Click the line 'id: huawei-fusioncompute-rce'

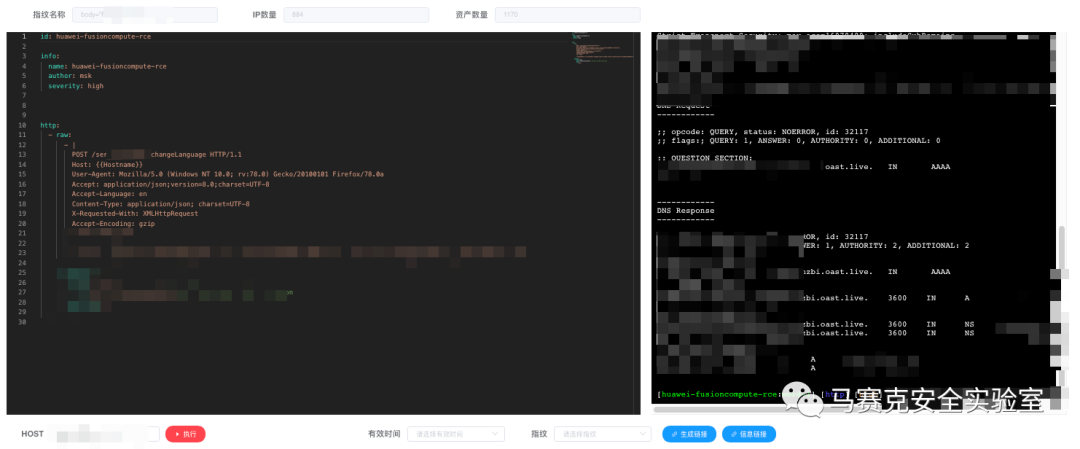click(x=95, y=36)
